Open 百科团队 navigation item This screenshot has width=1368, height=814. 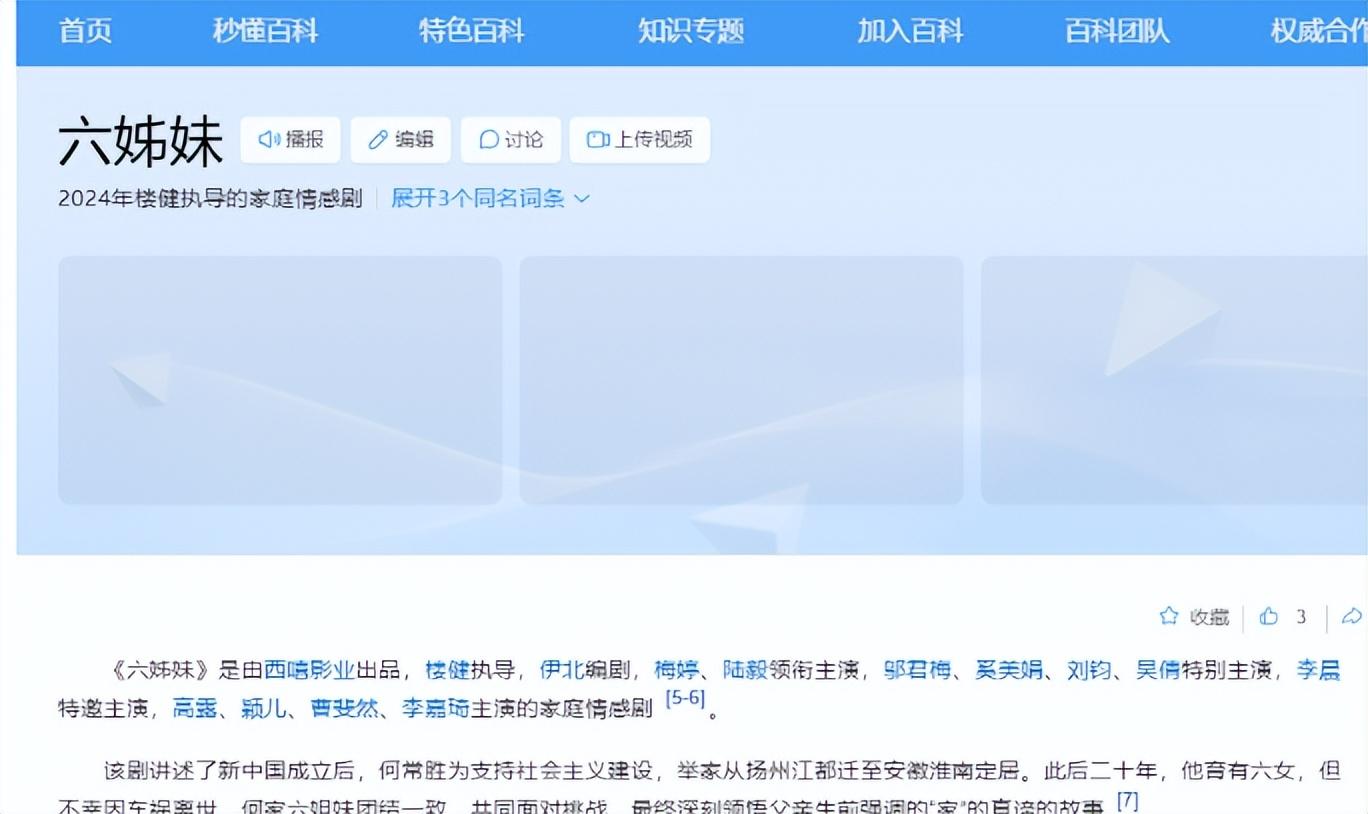1117,31
